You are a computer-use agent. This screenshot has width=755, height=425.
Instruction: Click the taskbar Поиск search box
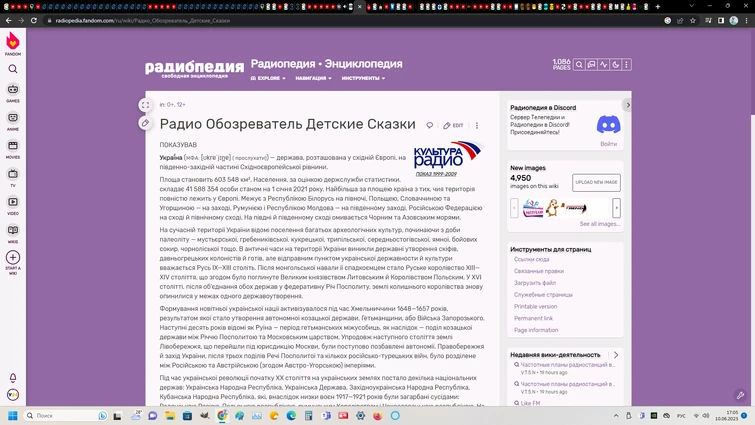pyautogui.click(x=66, y=415)
